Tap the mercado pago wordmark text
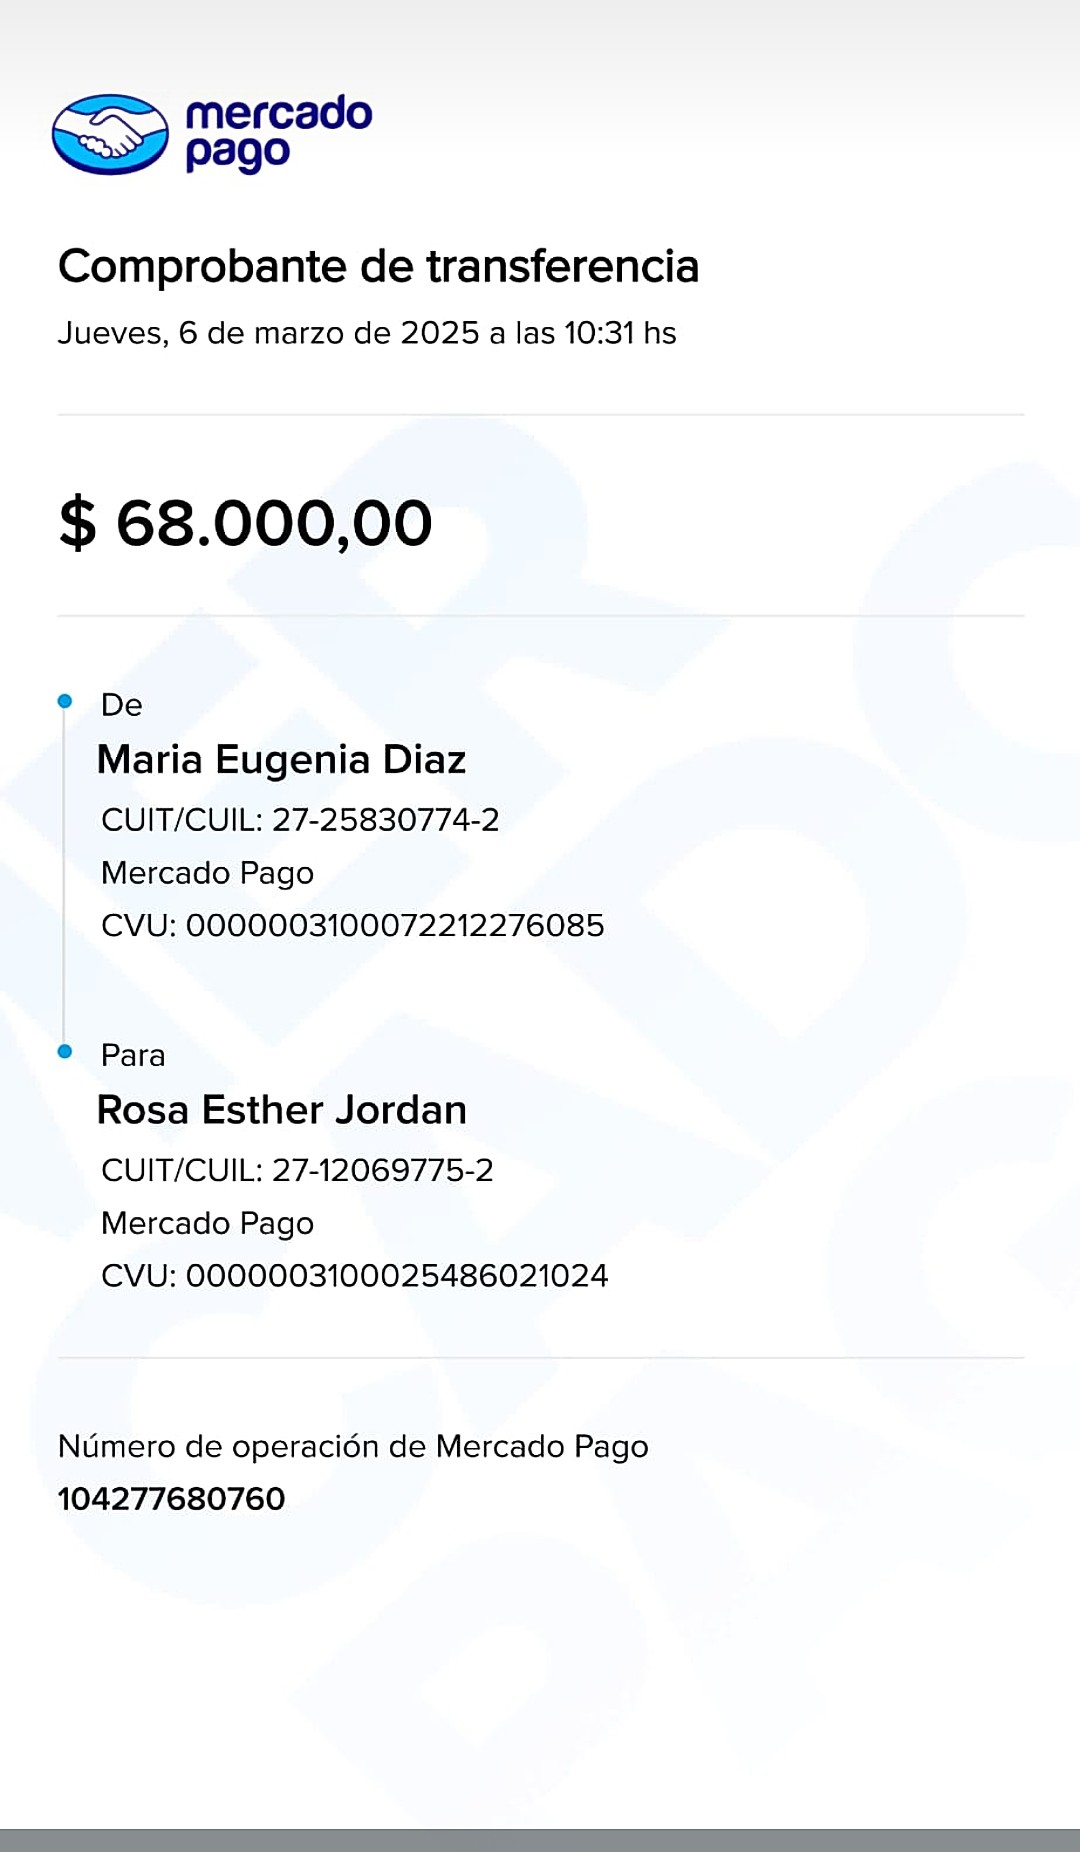 278,133
